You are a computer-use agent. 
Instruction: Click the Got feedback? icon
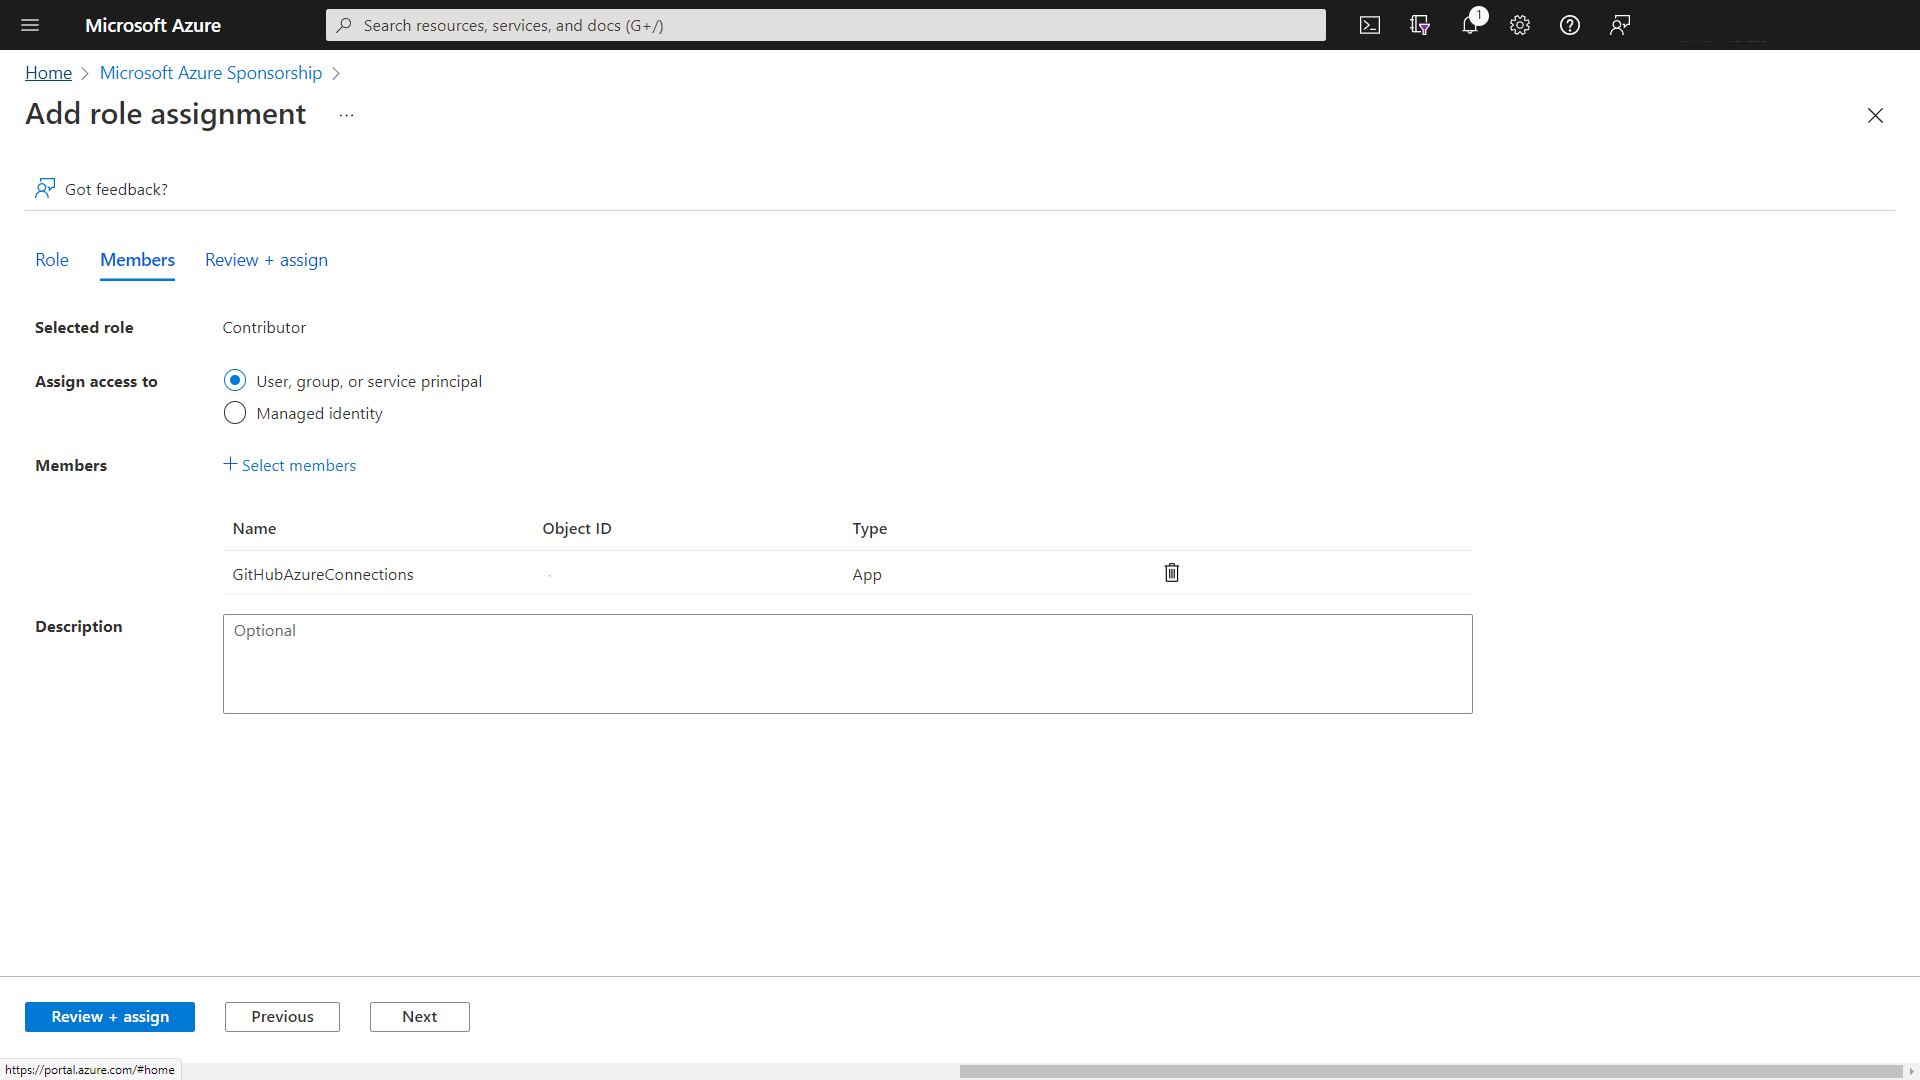click(45, 188)
